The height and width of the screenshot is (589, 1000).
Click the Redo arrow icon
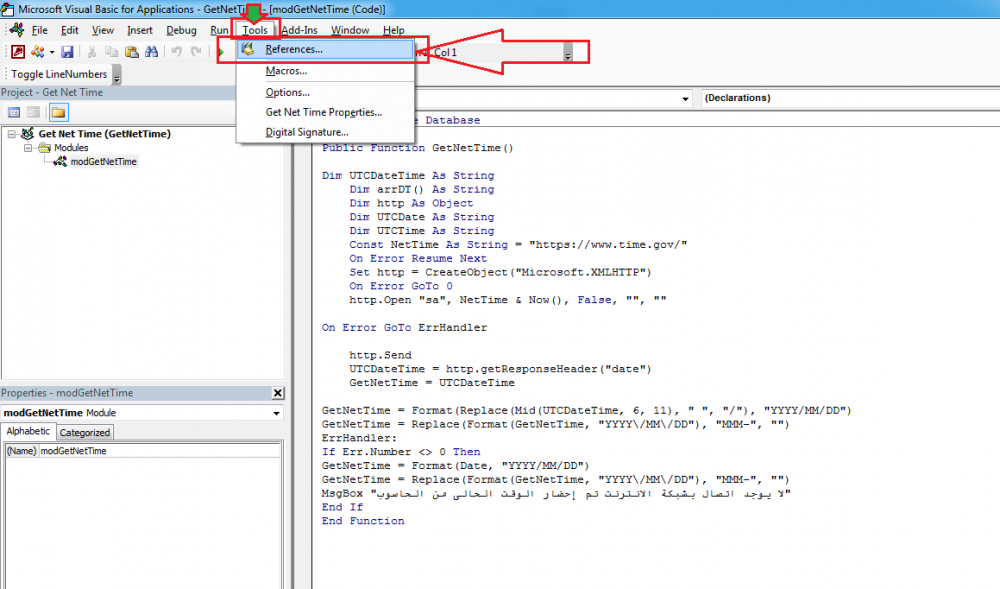[196, 52]
